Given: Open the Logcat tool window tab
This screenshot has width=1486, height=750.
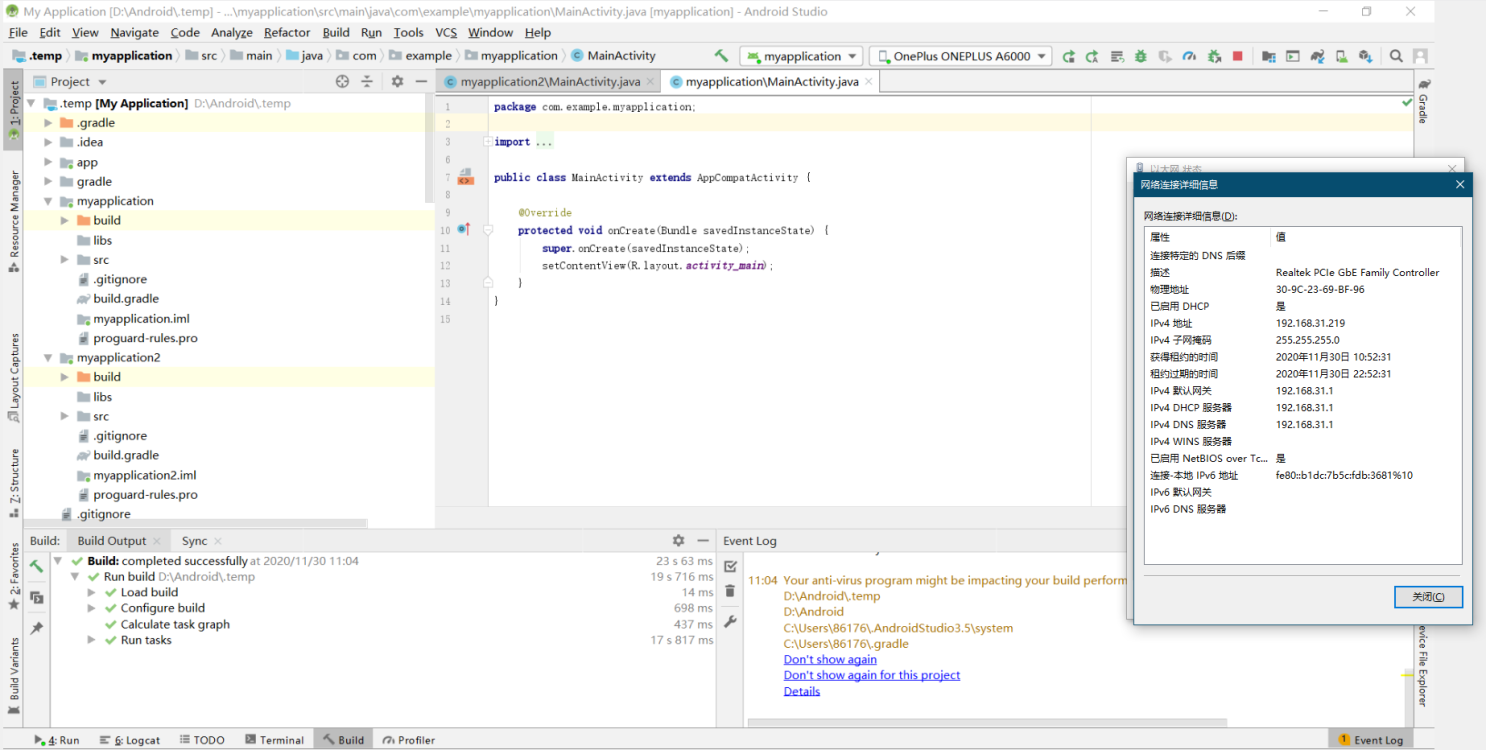Looking at the screenshot, I should [130, 740].
